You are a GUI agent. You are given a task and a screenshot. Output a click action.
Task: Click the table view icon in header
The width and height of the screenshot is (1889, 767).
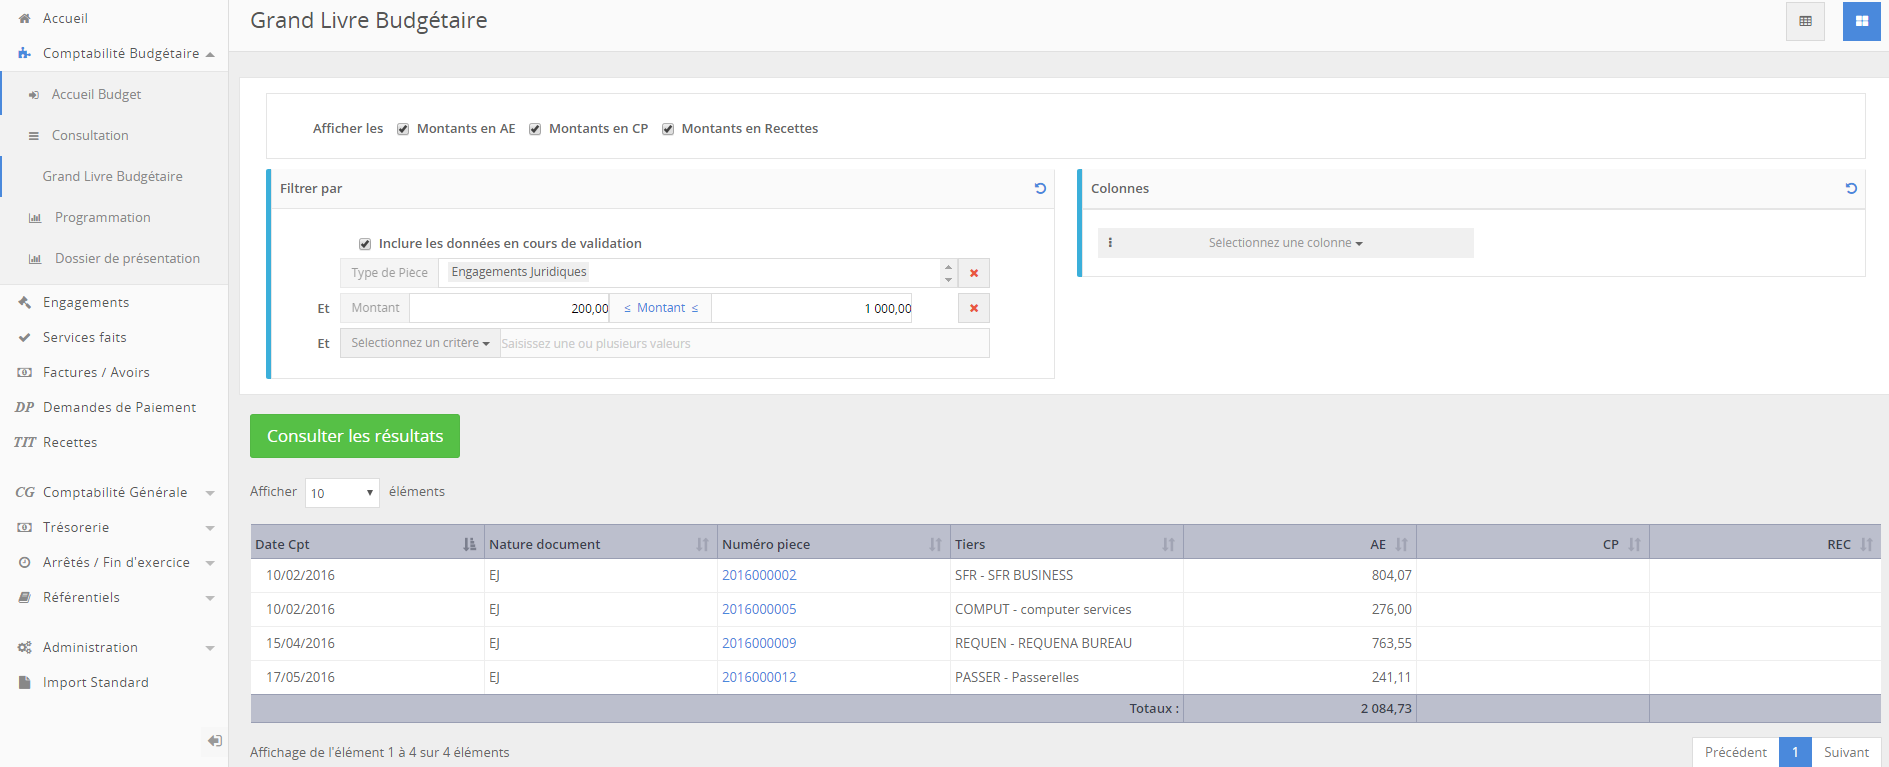1805,21
